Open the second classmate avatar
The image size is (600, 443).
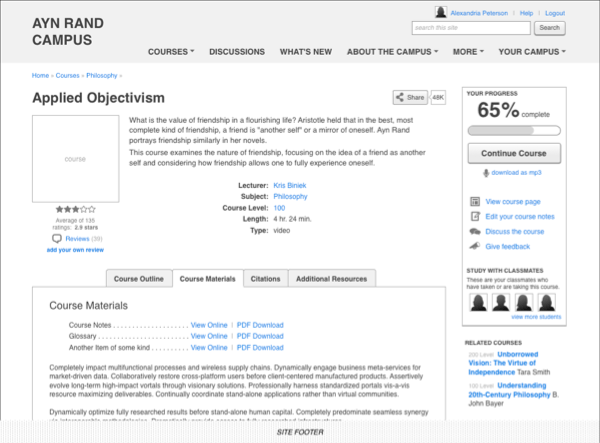click(501, 303)
